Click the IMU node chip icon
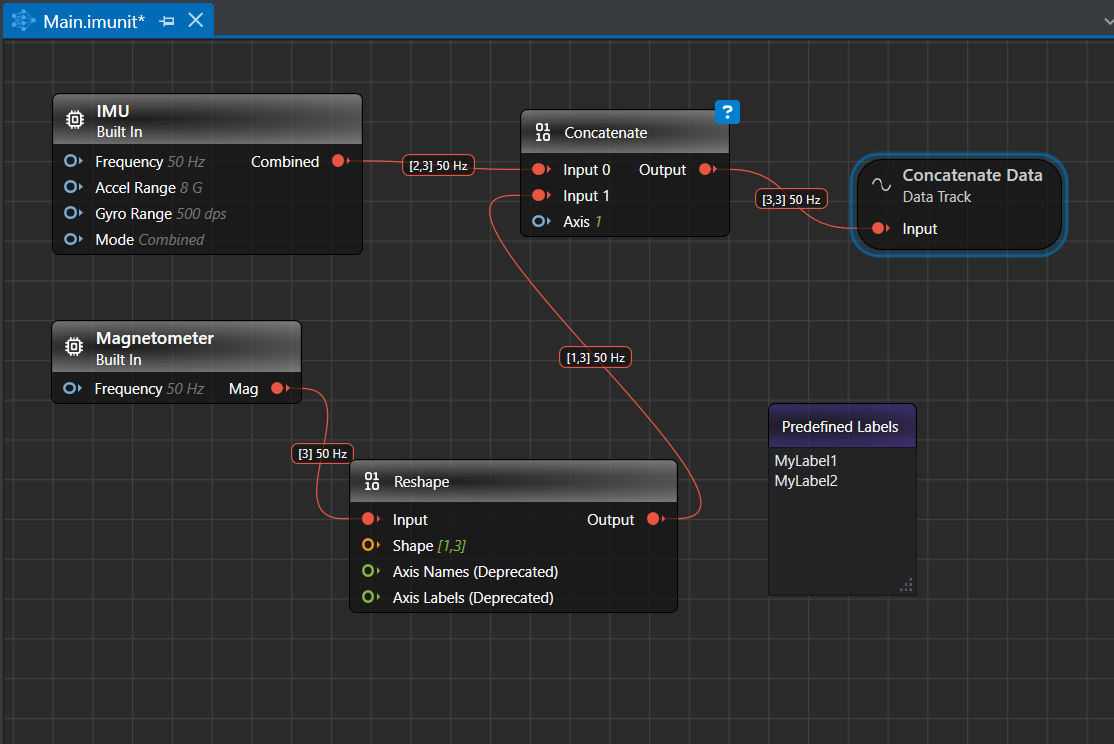The height and width of the screenshot is (744, 1114). [x=75, y=120]
